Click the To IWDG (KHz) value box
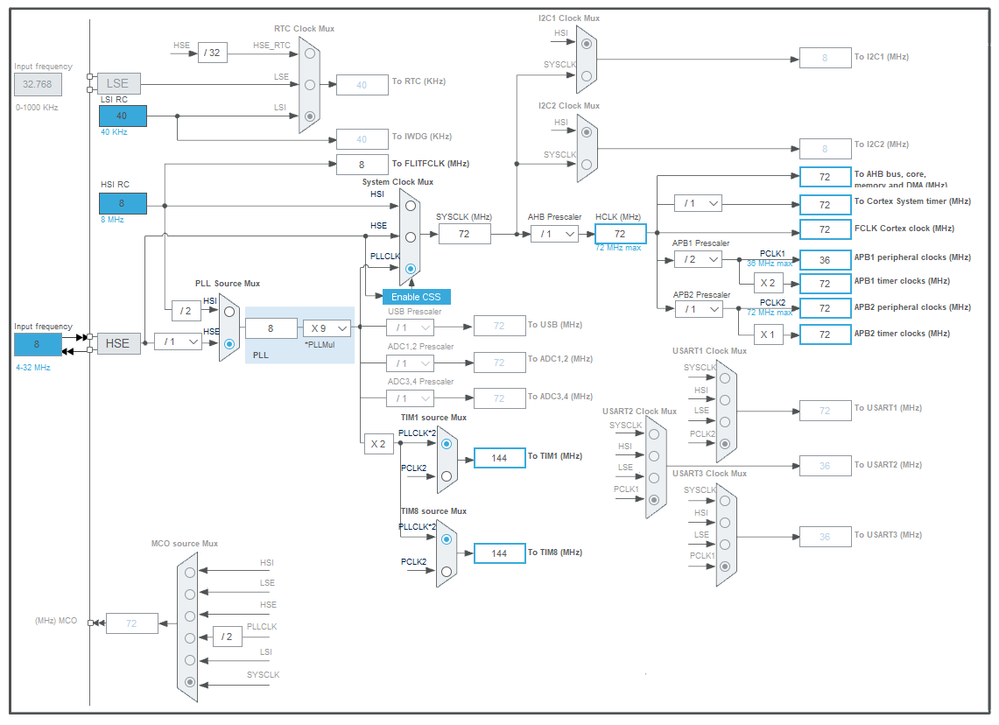The image size is (999, 725). tap(362, 140)
